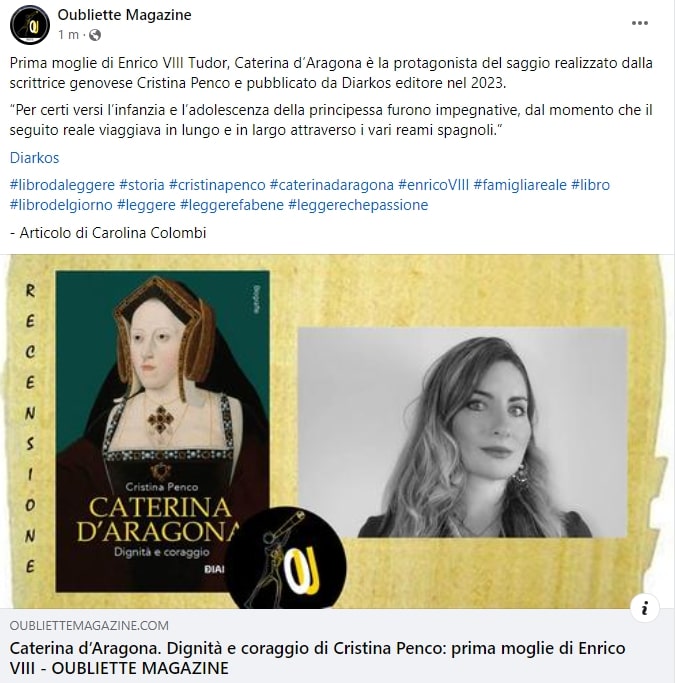
Task: Click the #storia hashtag
Action: point(142,185)
